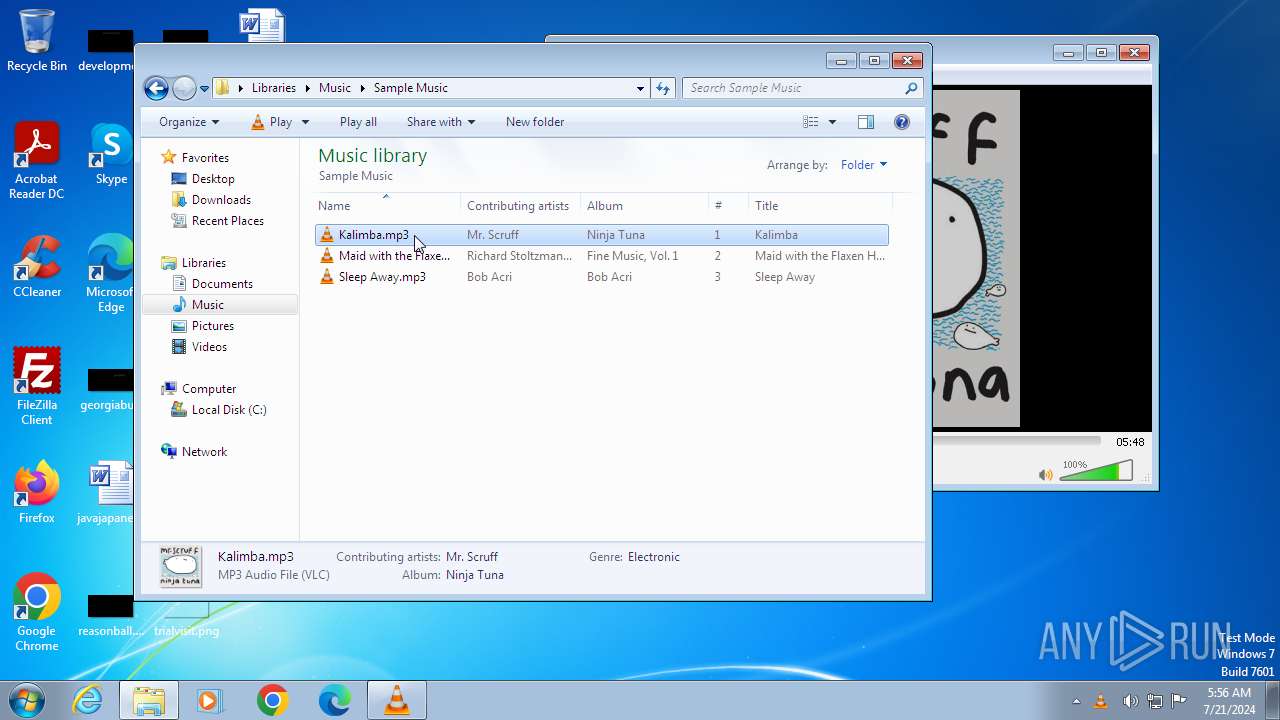Select Network in navigation pane
The image size is (1280, 720).
[204, 452]
